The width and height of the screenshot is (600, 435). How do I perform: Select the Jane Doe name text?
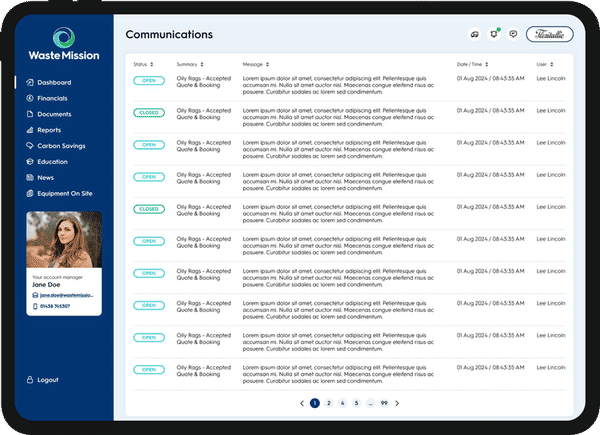pyautogui.click(x=46, y=285)
